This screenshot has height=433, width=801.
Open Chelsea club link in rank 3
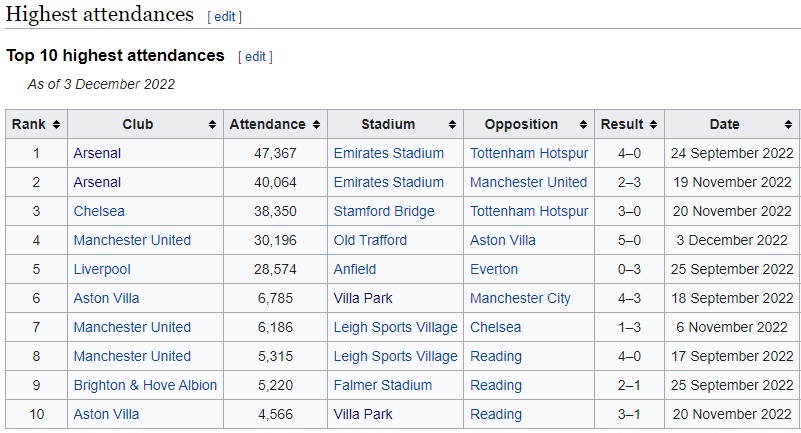click(x=99, y=211)
